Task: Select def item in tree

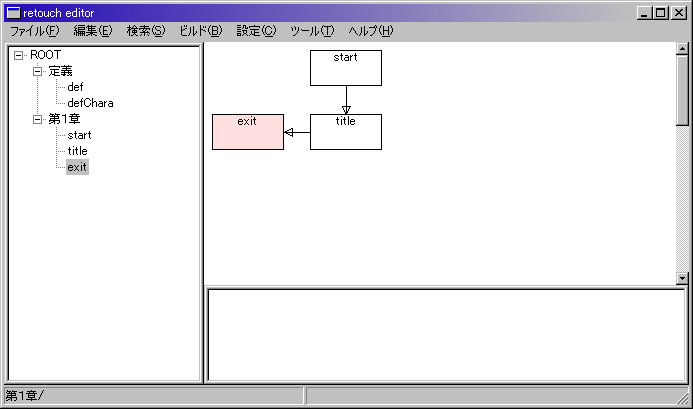Action: point(75,87)
